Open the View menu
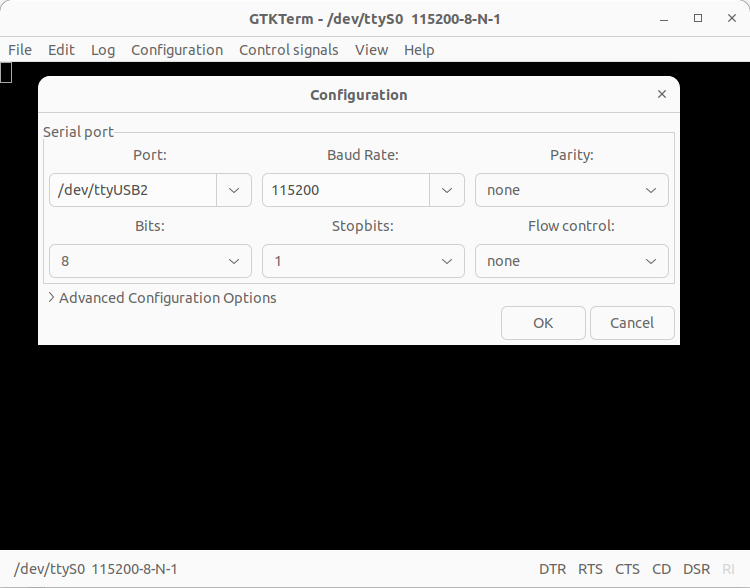The height and width of the screenshot is (588, 750). pos(371,50)
